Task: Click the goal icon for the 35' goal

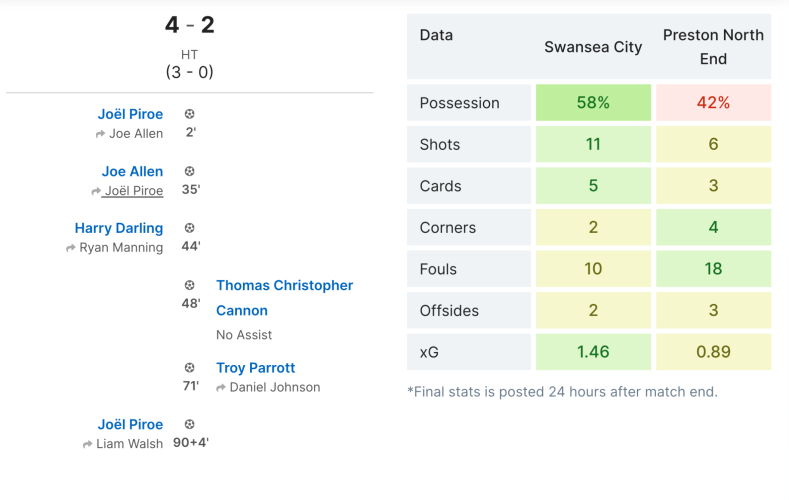Action: 190,171
